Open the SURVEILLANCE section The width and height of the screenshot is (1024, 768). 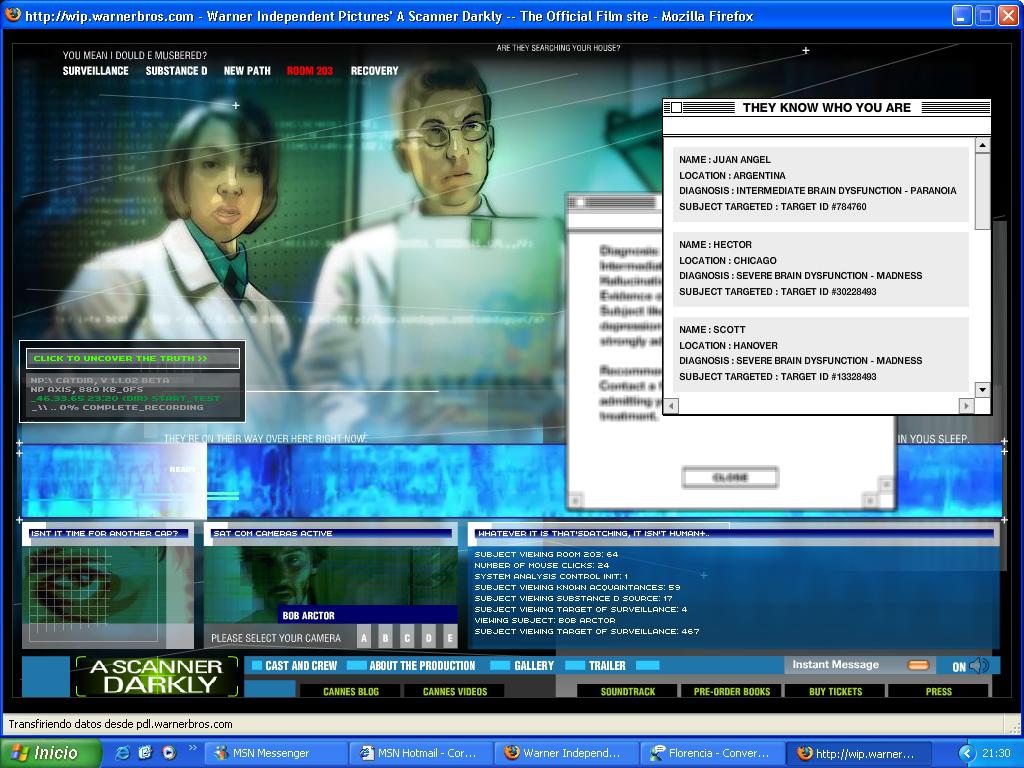(x=95, y=71)
